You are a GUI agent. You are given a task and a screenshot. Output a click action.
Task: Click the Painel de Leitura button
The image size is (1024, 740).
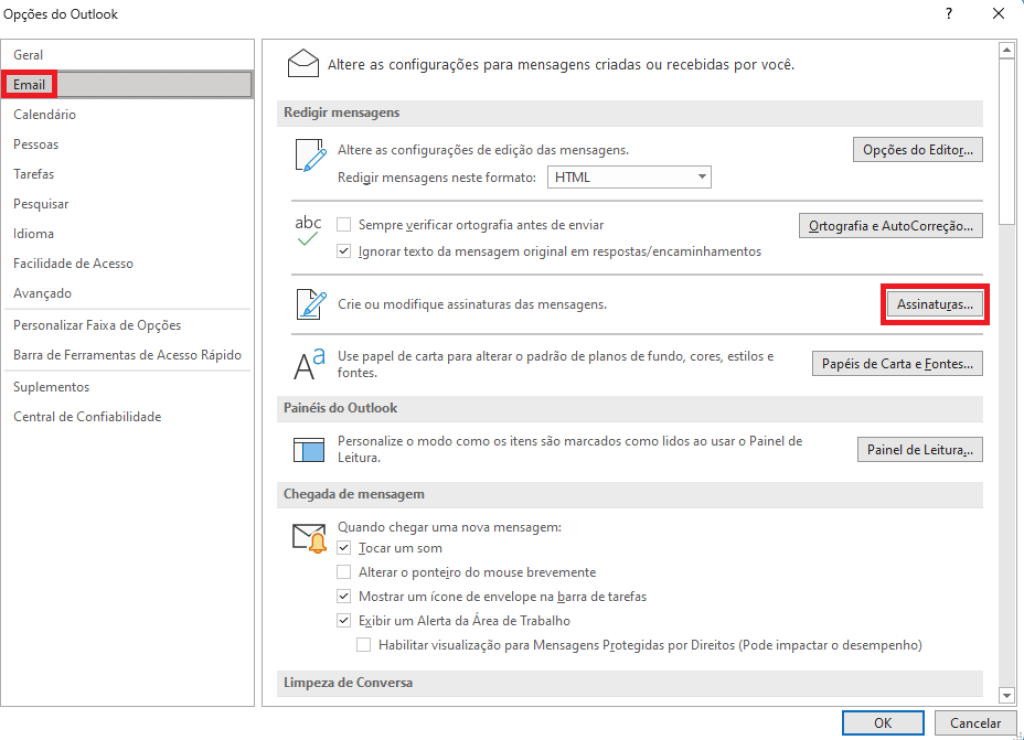[920, 449]
